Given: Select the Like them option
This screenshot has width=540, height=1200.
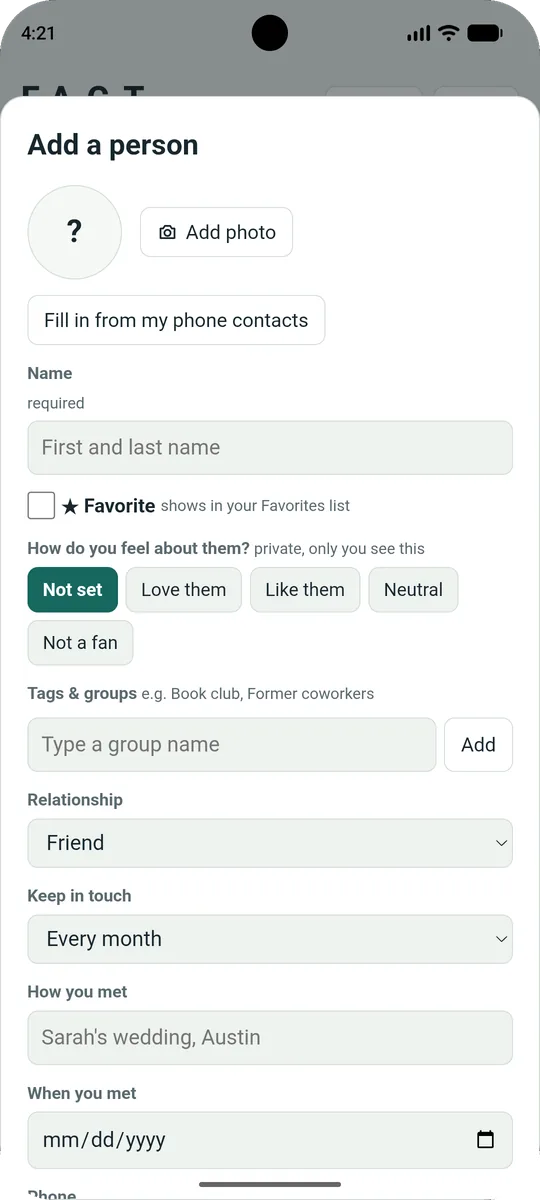Looking at the screenshot, I should 305,589.
